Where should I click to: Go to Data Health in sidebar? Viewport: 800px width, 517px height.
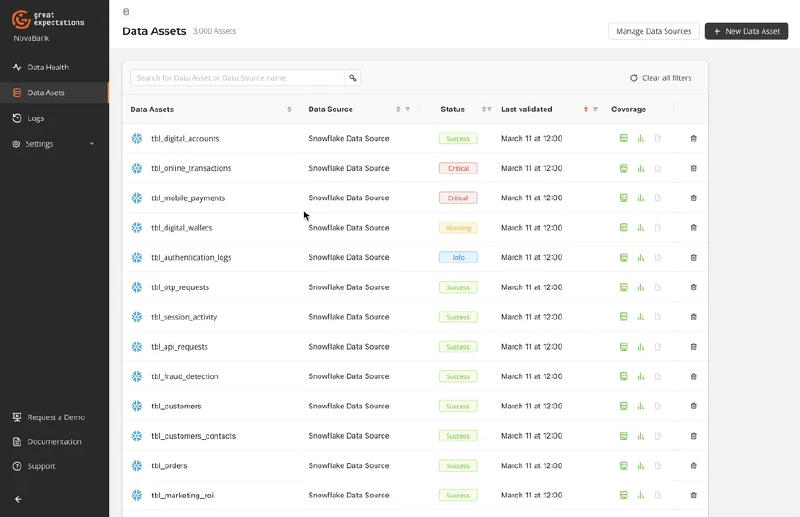[48, 67]
